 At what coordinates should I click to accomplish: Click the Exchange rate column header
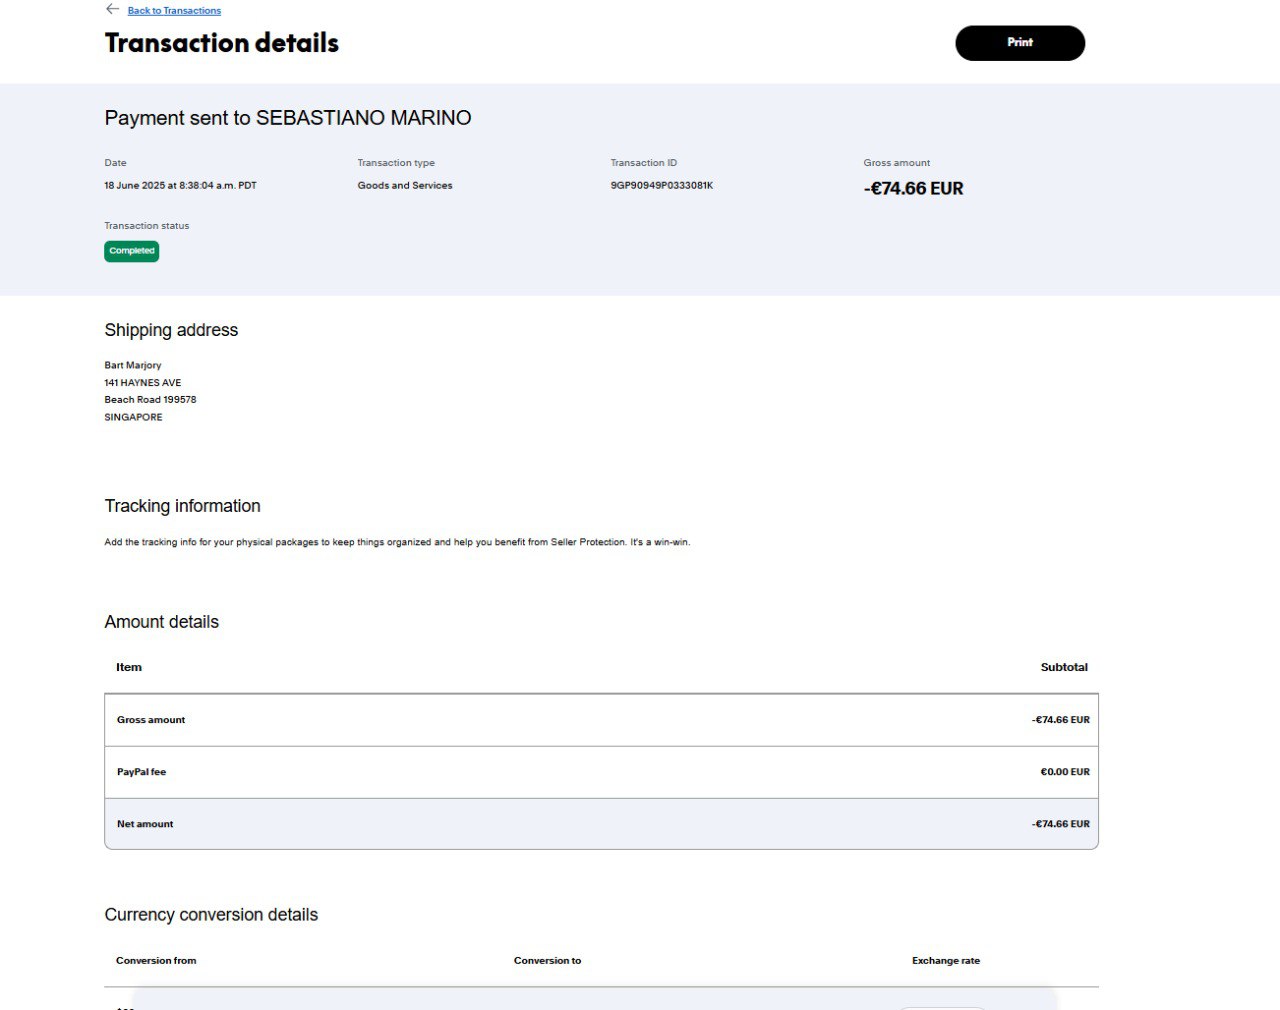coord(945,961)
